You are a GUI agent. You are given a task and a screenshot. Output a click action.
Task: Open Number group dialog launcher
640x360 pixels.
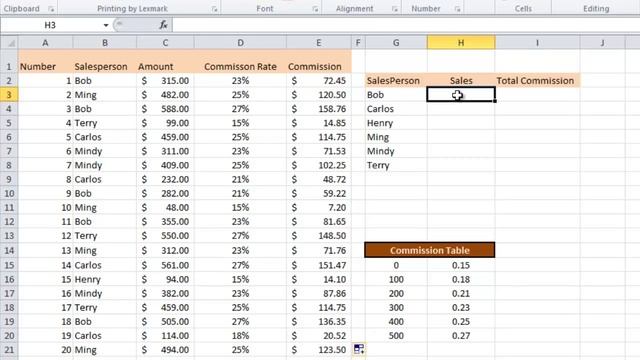[x=458, y=9]
